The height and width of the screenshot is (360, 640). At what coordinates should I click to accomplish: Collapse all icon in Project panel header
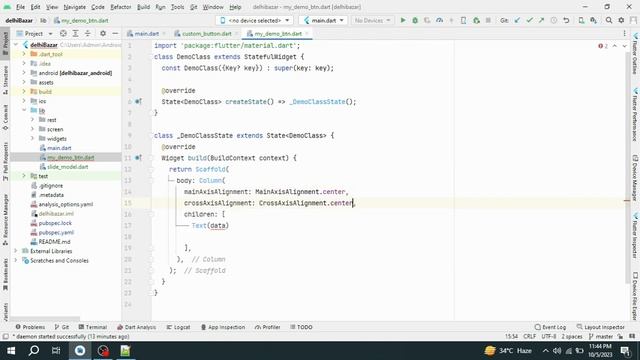[x=87, y=33]
